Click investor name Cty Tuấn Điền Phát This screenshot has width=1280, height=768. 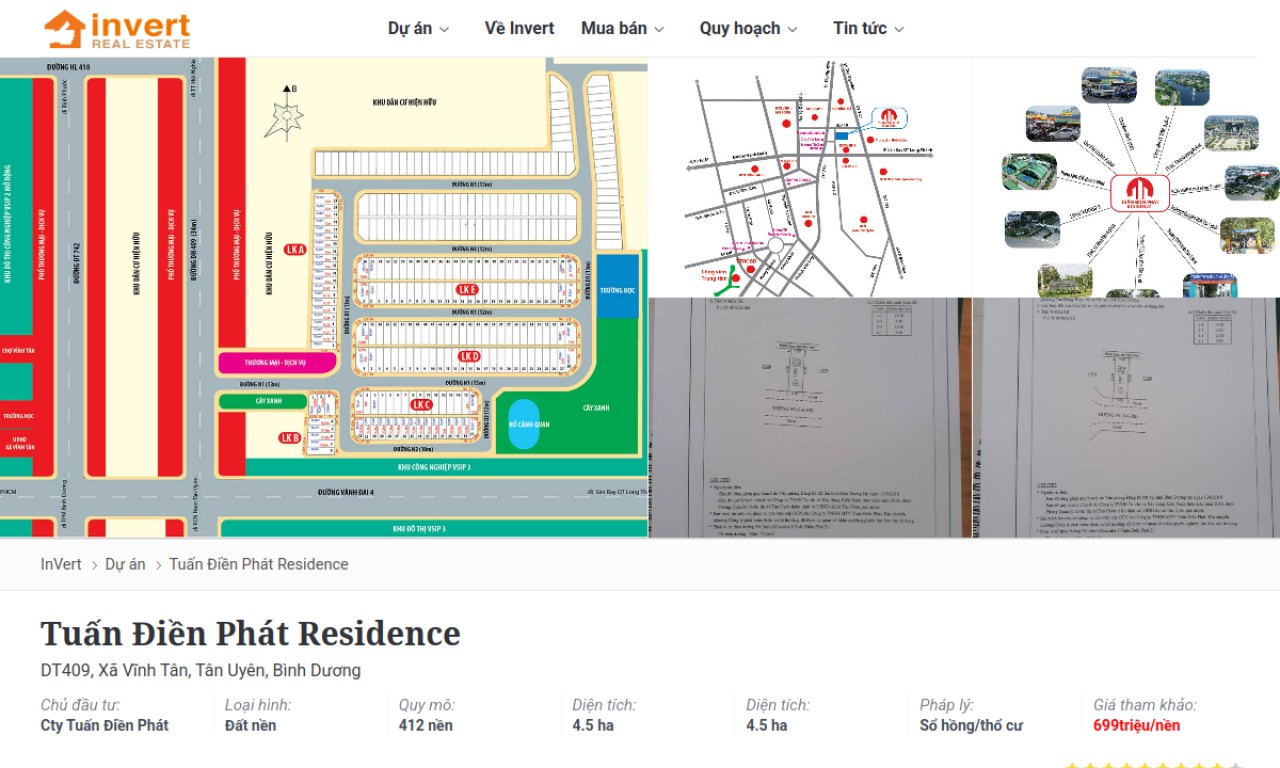(x=105, y=725)
